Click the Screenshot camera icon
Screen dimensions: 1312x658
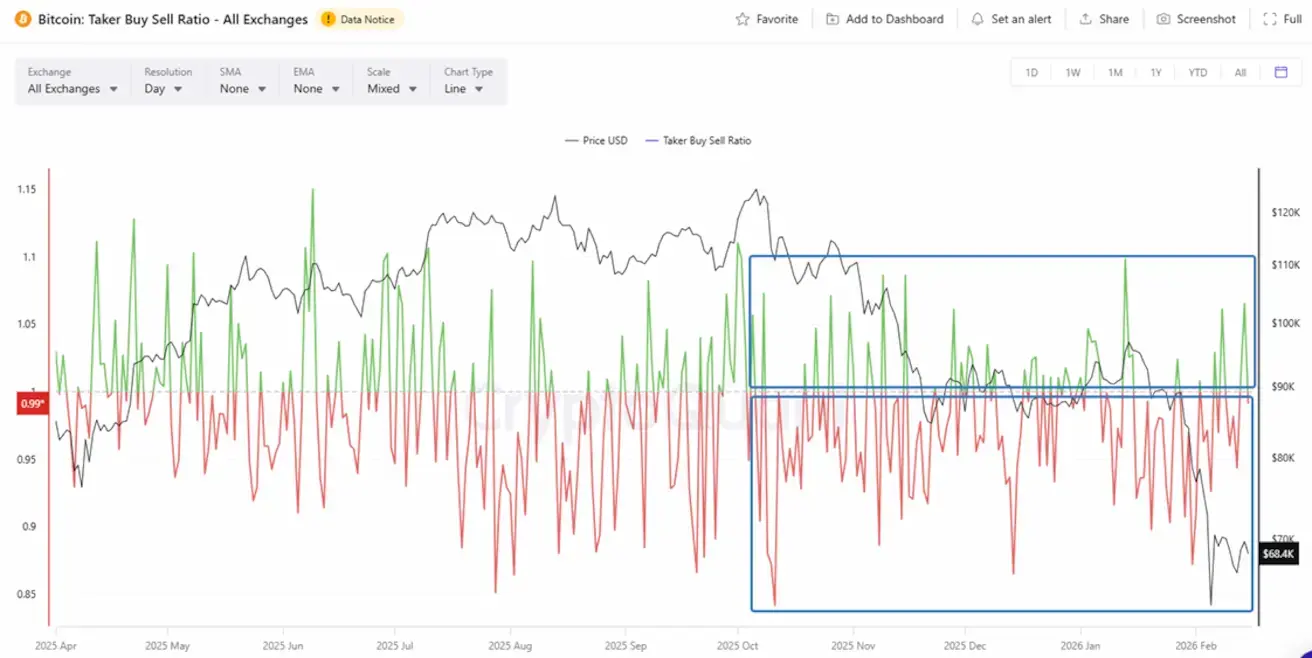tap(1163, 19)
